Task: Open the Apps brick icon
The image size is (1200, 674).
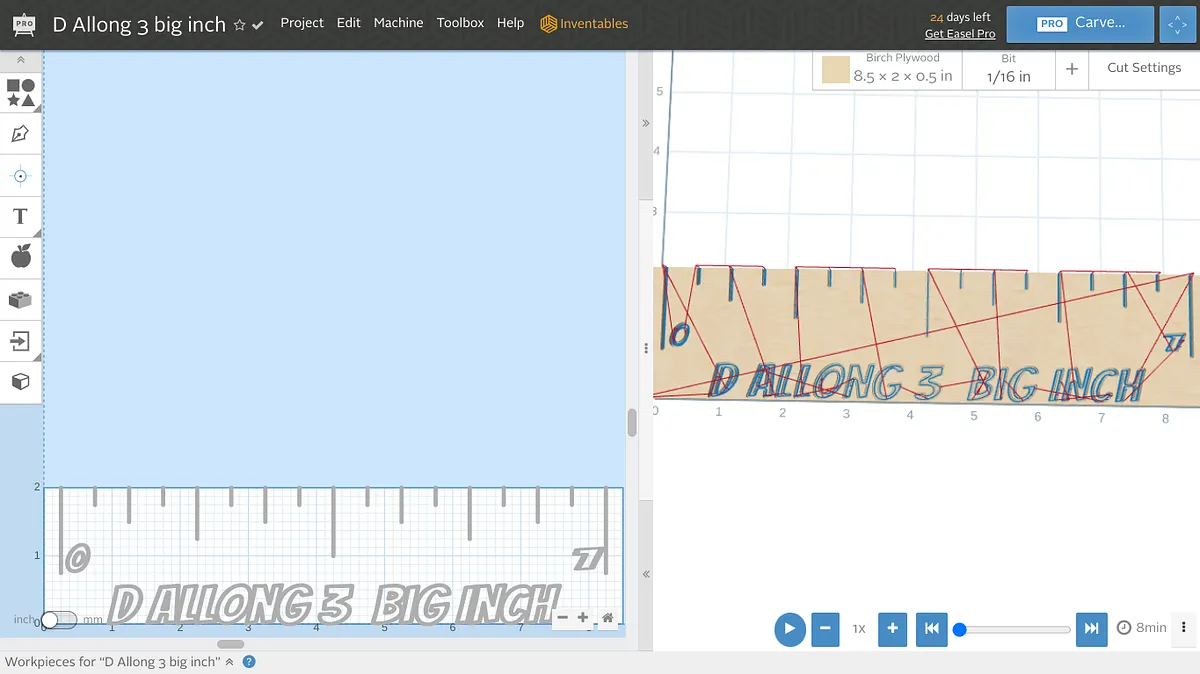Action: [20, 299]
